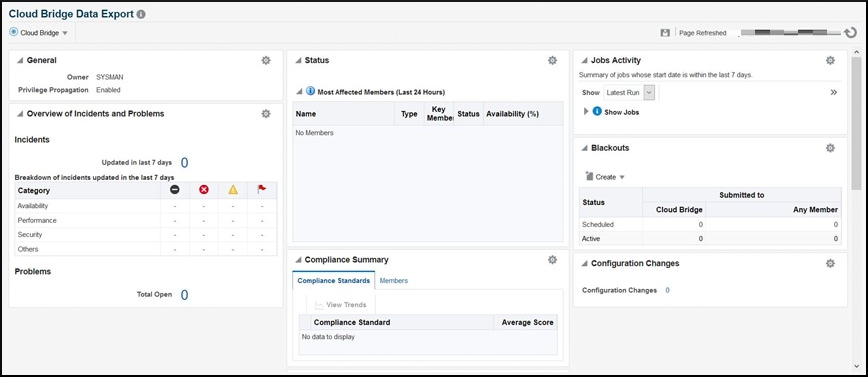Image resolution: width=868 pixels, height=377 pixels.
Task: Click the double-arrow icon in Jobs Activity
Action: 834,92
